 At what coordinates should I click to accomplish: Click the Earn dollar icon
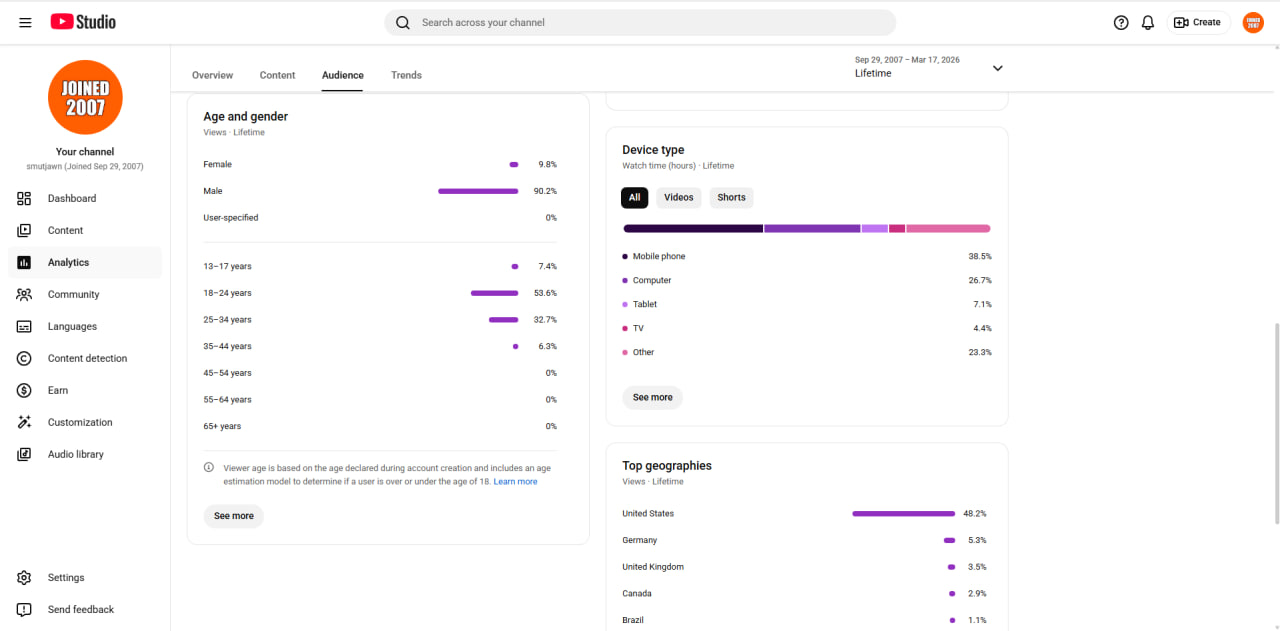(x=24, y=390)
